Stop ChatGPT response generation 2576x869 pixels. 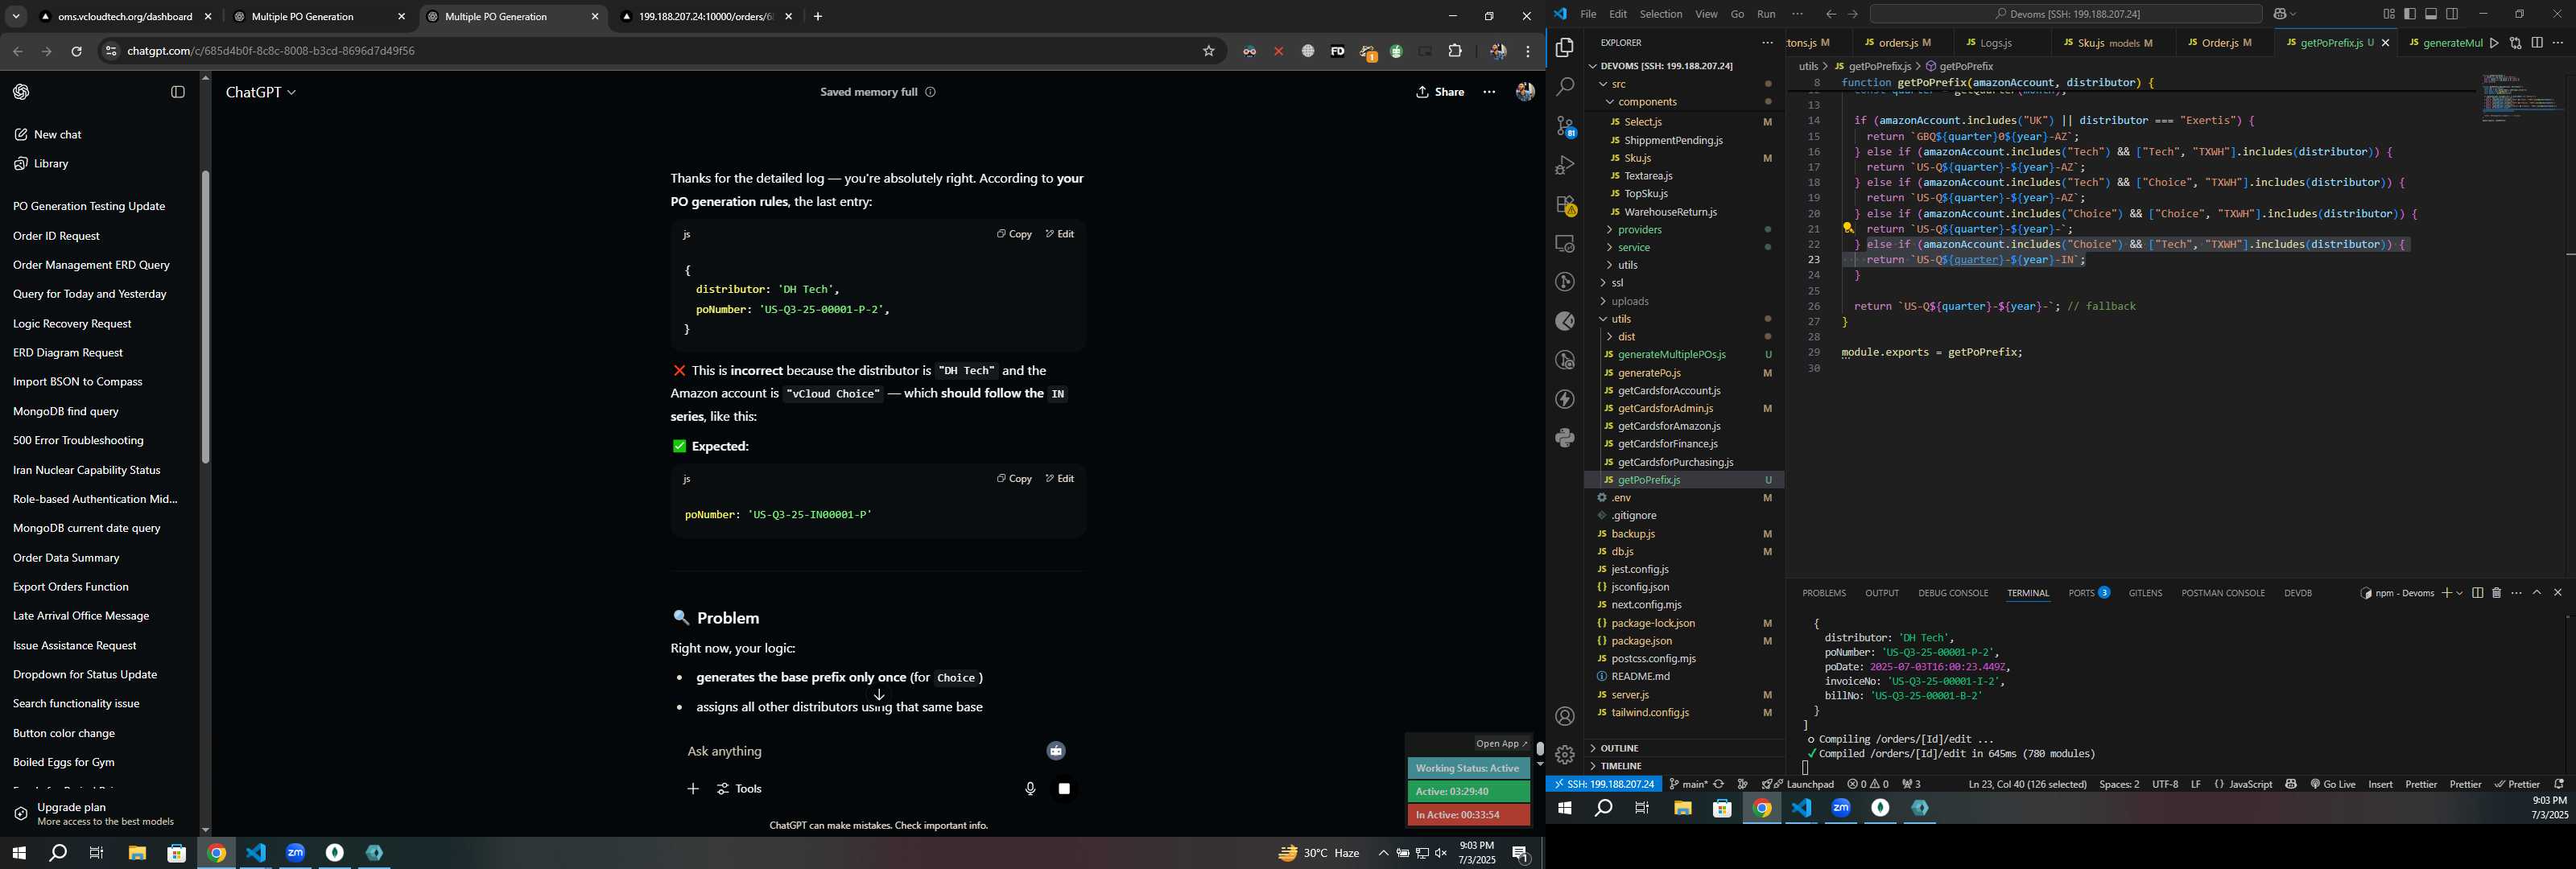1064,789
